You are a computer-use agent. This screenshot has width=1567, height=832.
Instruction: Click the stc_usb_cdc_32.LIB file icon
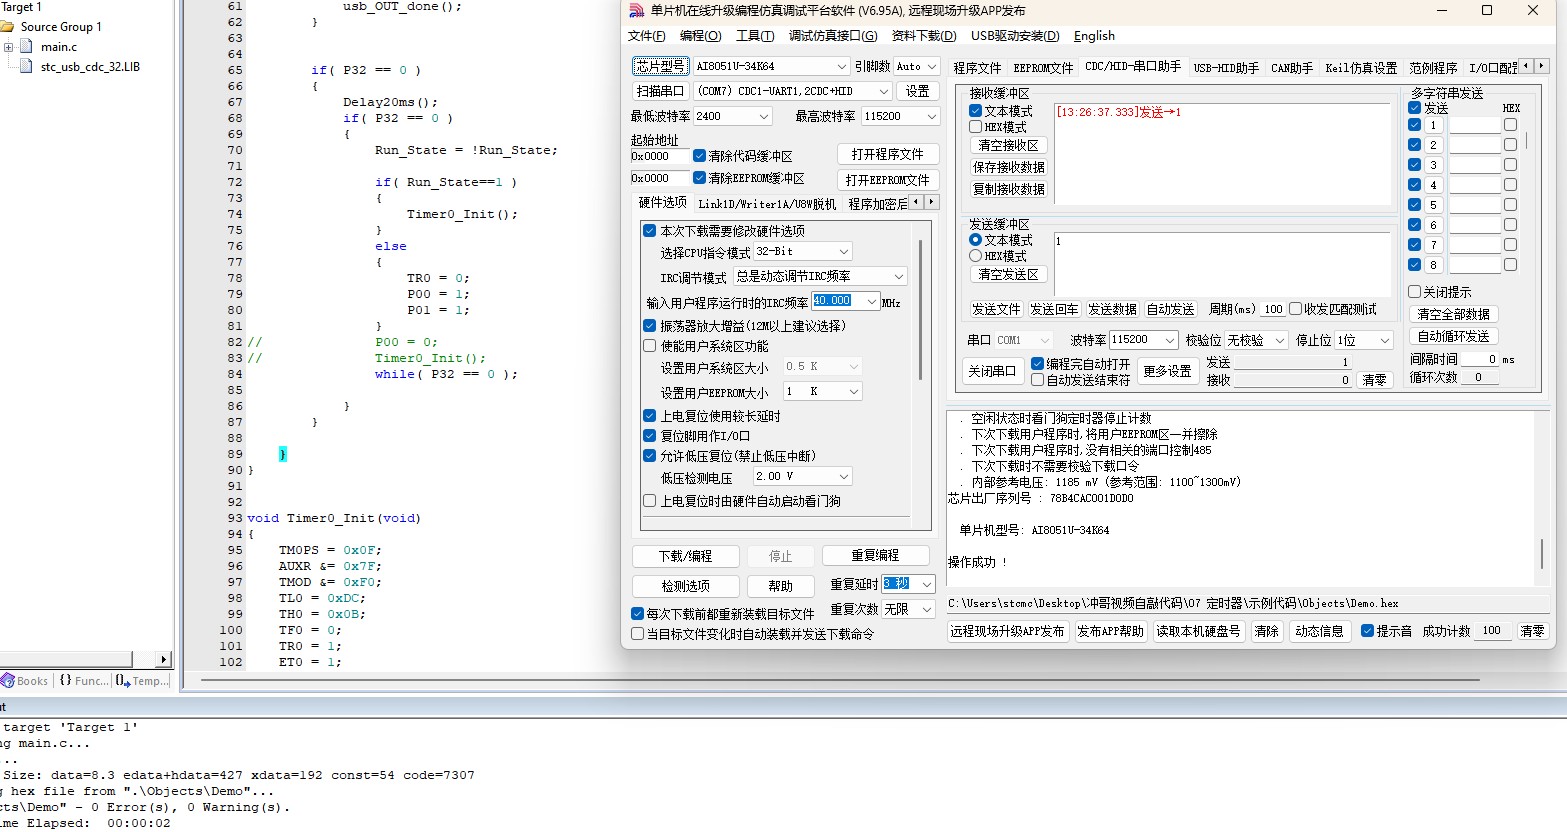click(x=27, y=67)
